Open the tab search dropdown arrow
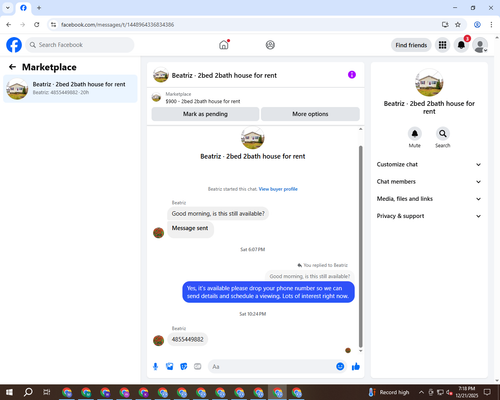Screen dimensions: 500x400 coord(8,8)
